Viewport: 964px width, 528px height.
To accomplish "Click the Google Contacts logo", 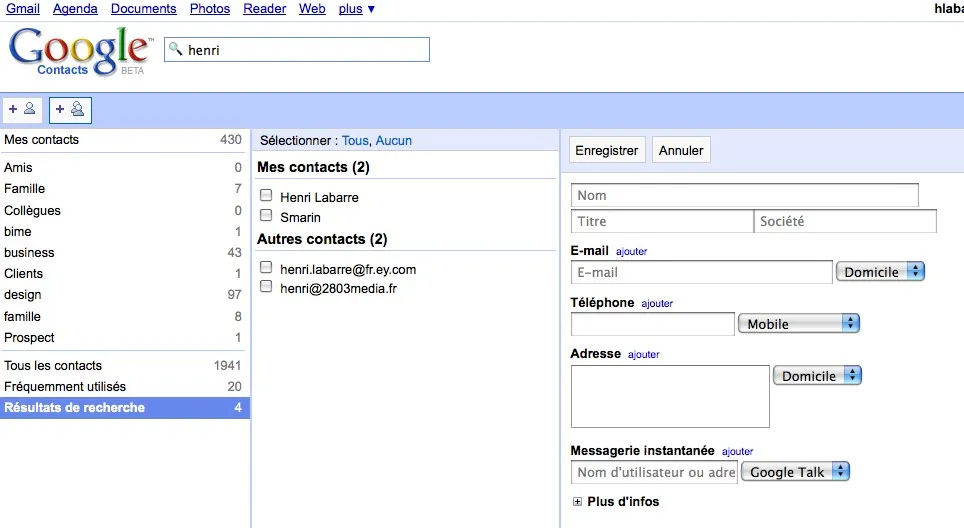I will pos(79,52).
